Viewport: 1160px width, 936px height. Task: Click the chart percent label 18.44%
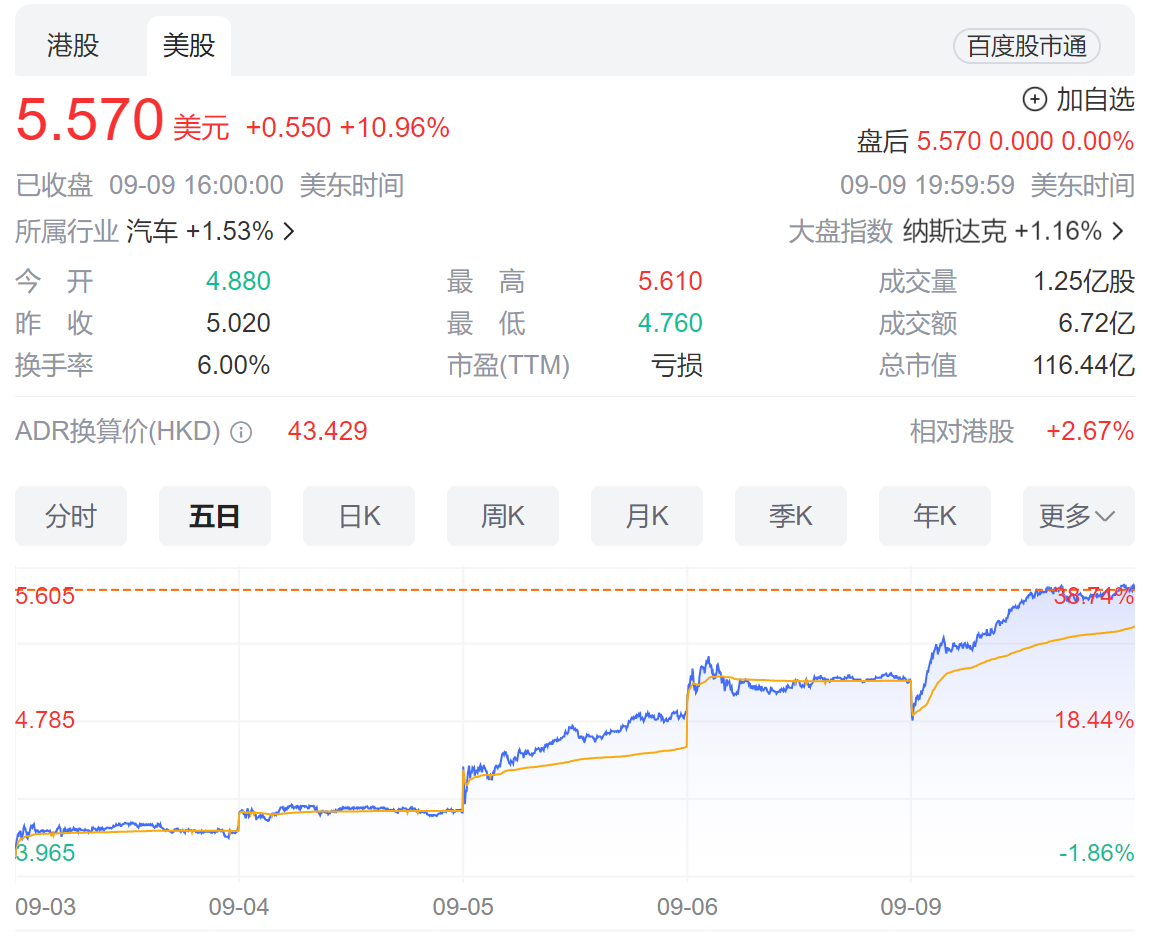tap(1094, 720)
